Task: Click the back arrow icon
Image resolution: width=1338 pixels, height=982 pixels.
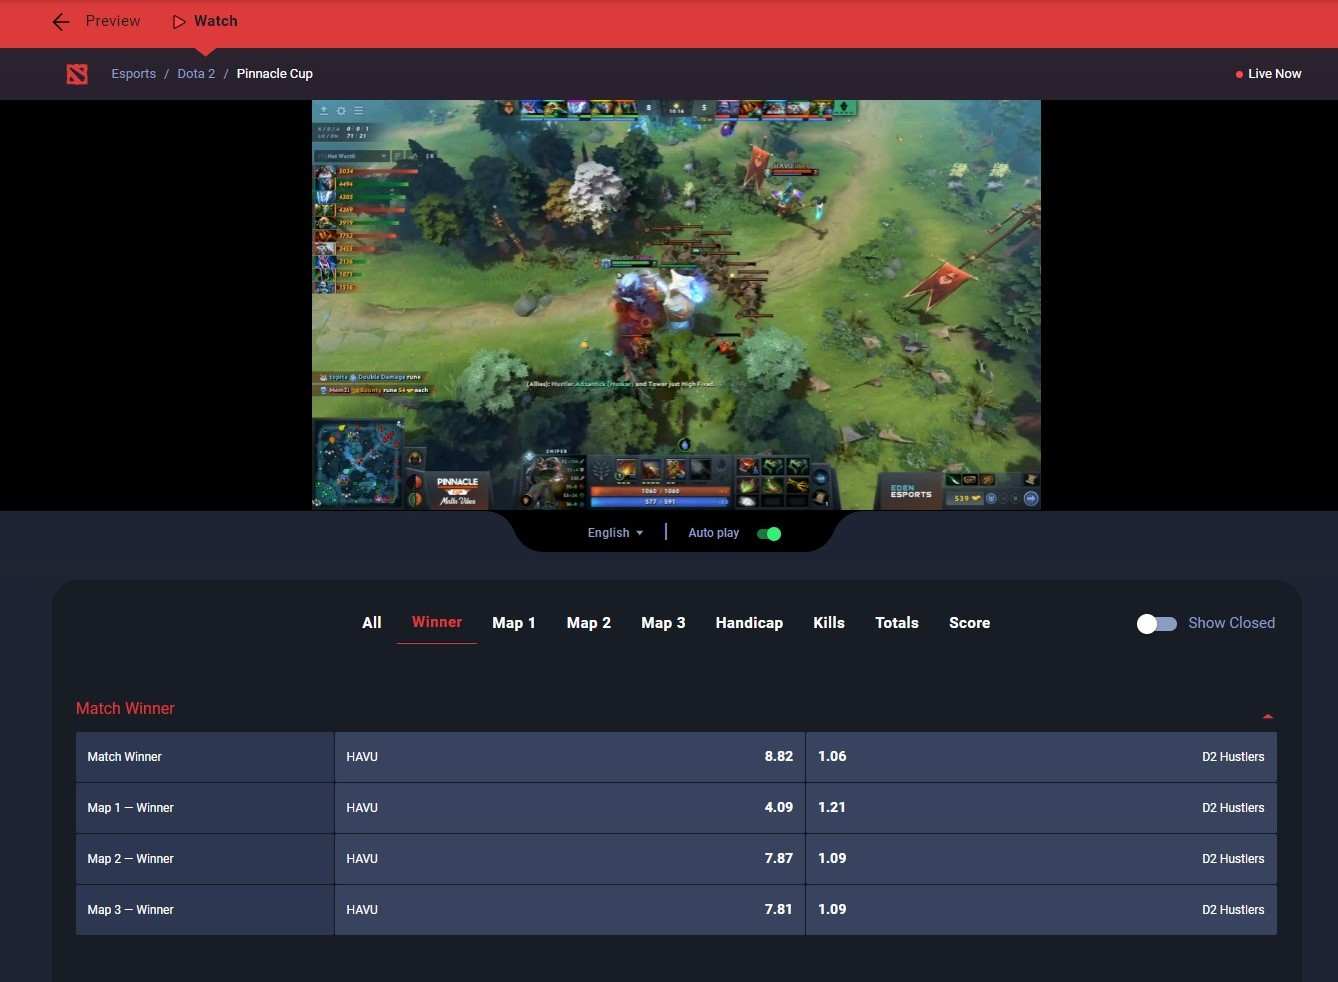Action: click(61, 22)
